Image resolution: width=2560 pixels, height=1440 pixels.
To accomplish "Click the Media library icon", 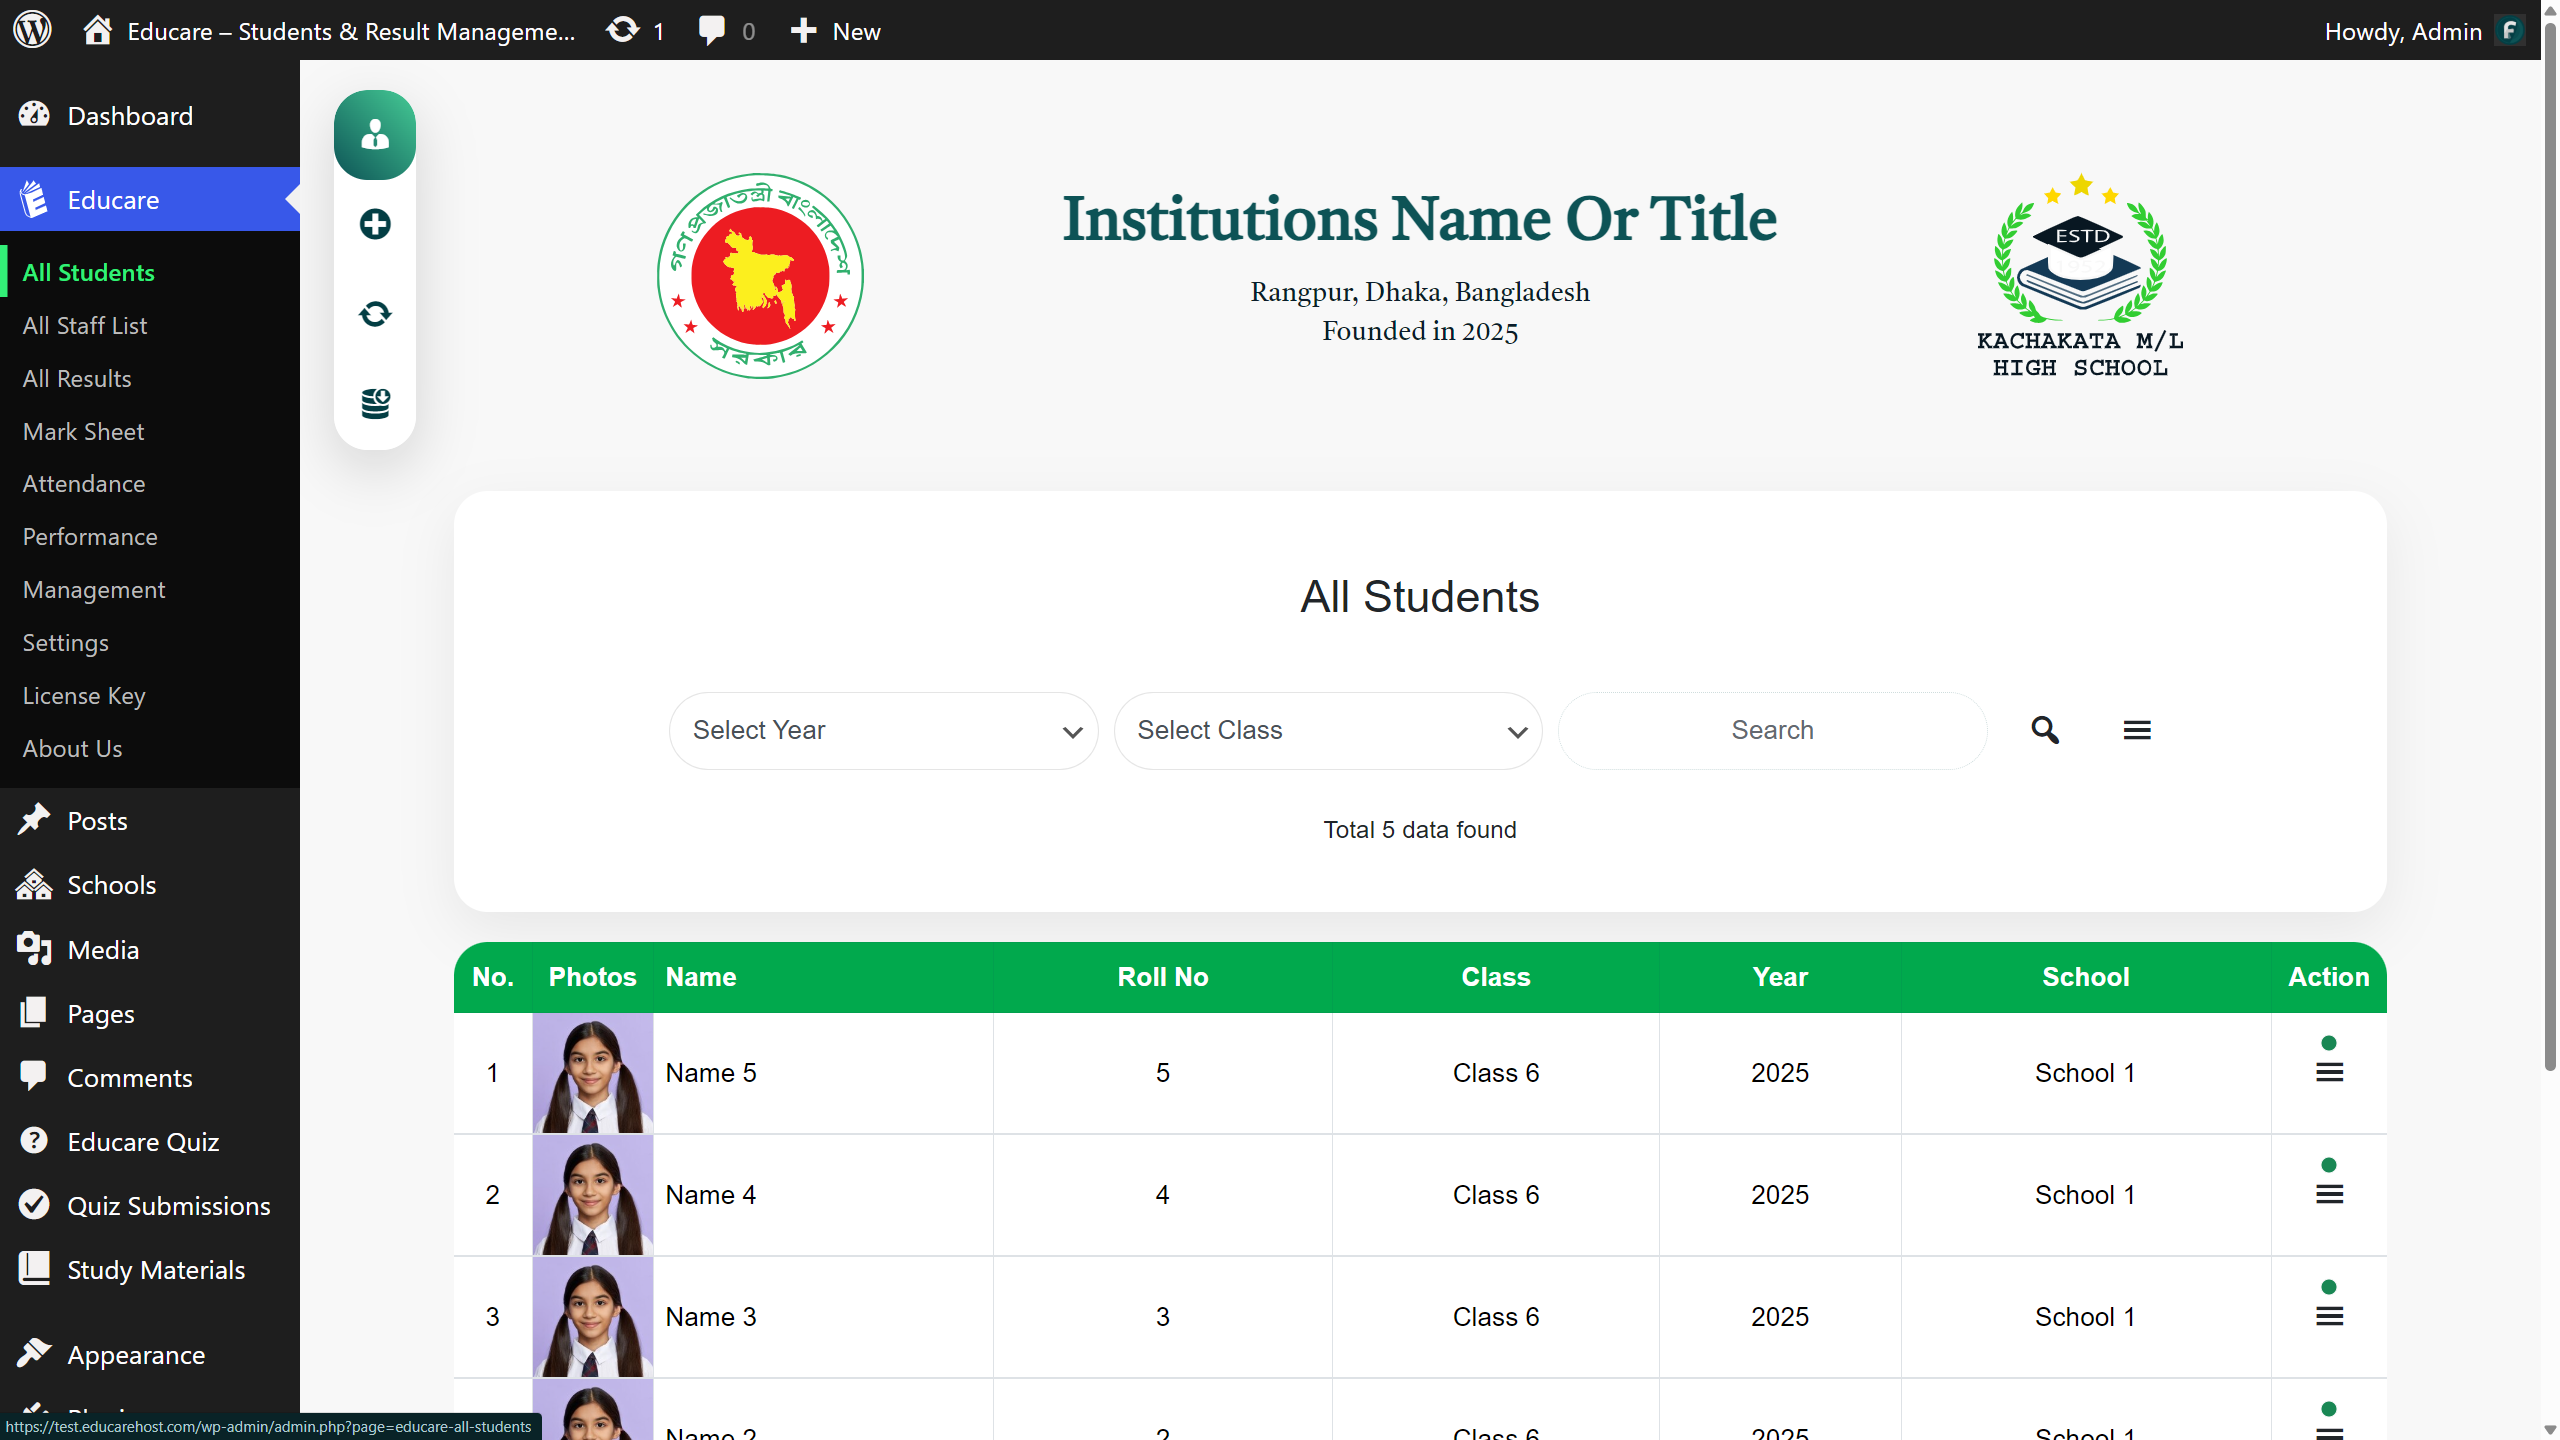I will coord(34,948).
